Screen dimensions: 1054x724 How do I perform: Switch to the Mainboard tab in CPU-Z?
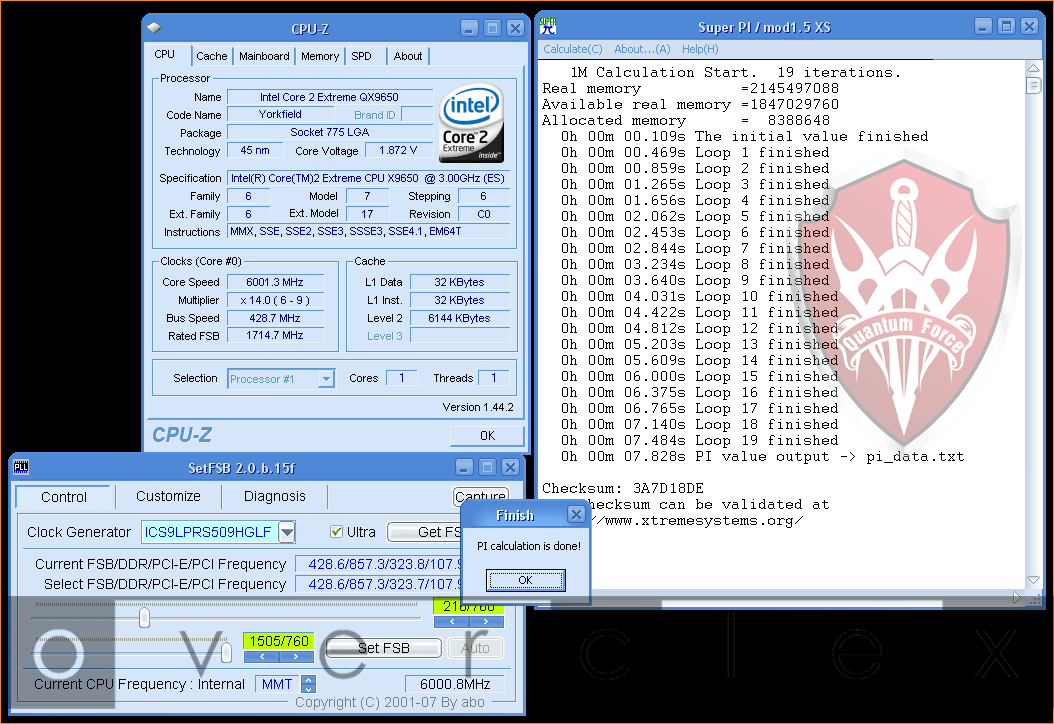(x=264, y=56)
